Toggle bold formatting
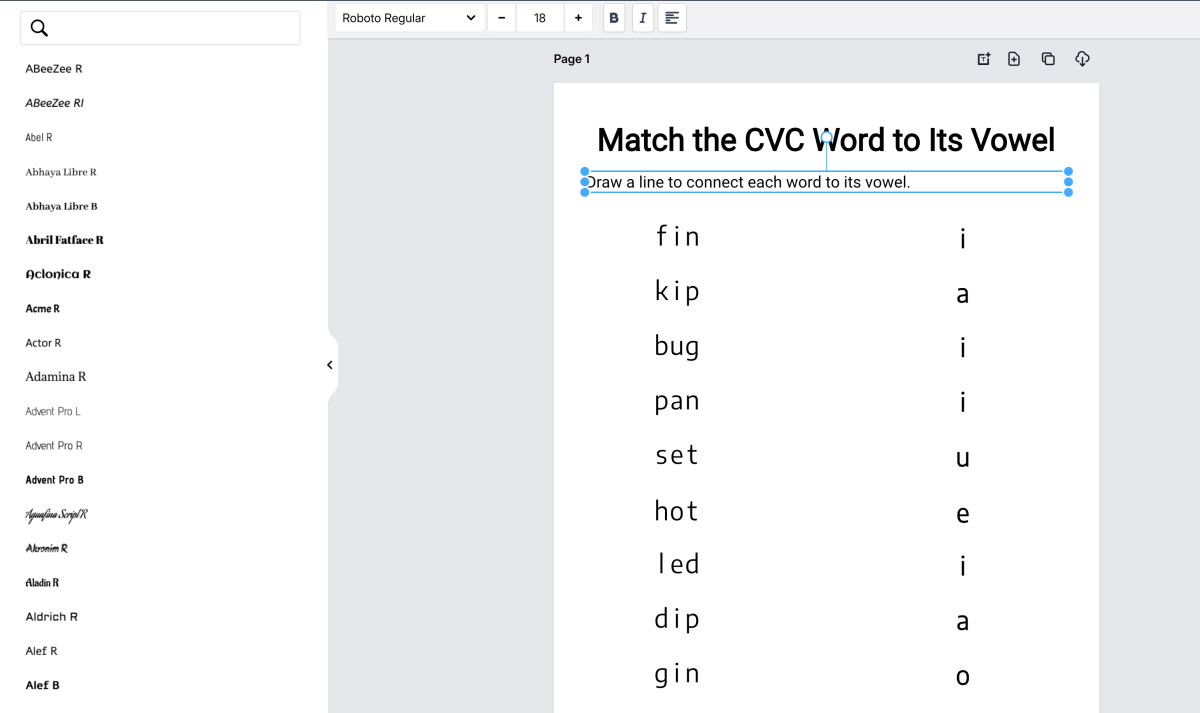 (x=614, y=18)
